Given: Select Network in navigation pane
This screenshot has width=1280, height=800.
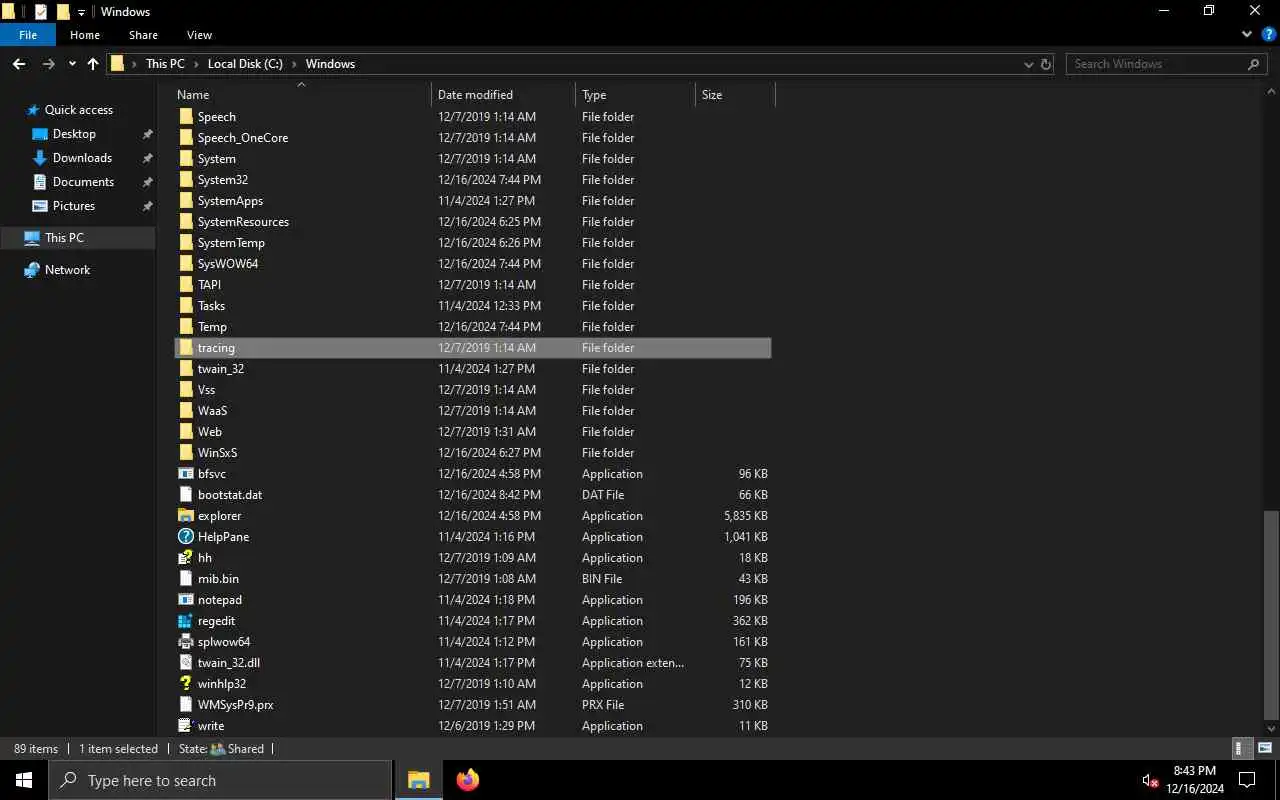Looking at the screenshot, I should point(67,270).
